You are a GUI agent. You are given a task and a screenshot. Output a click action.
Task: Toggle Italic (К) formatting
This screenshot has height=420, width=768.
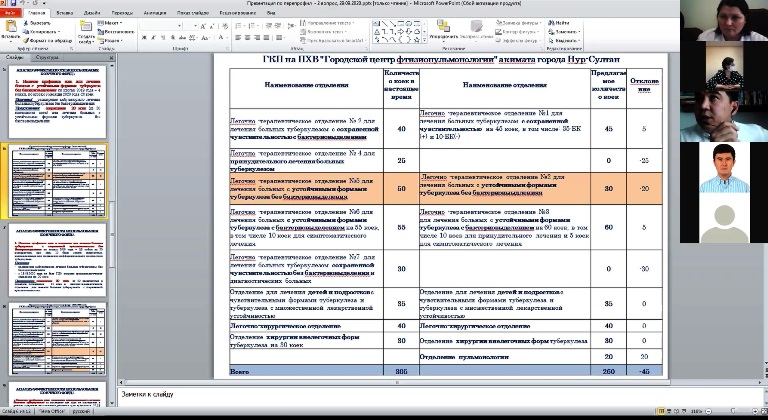(x=154, y=38)
